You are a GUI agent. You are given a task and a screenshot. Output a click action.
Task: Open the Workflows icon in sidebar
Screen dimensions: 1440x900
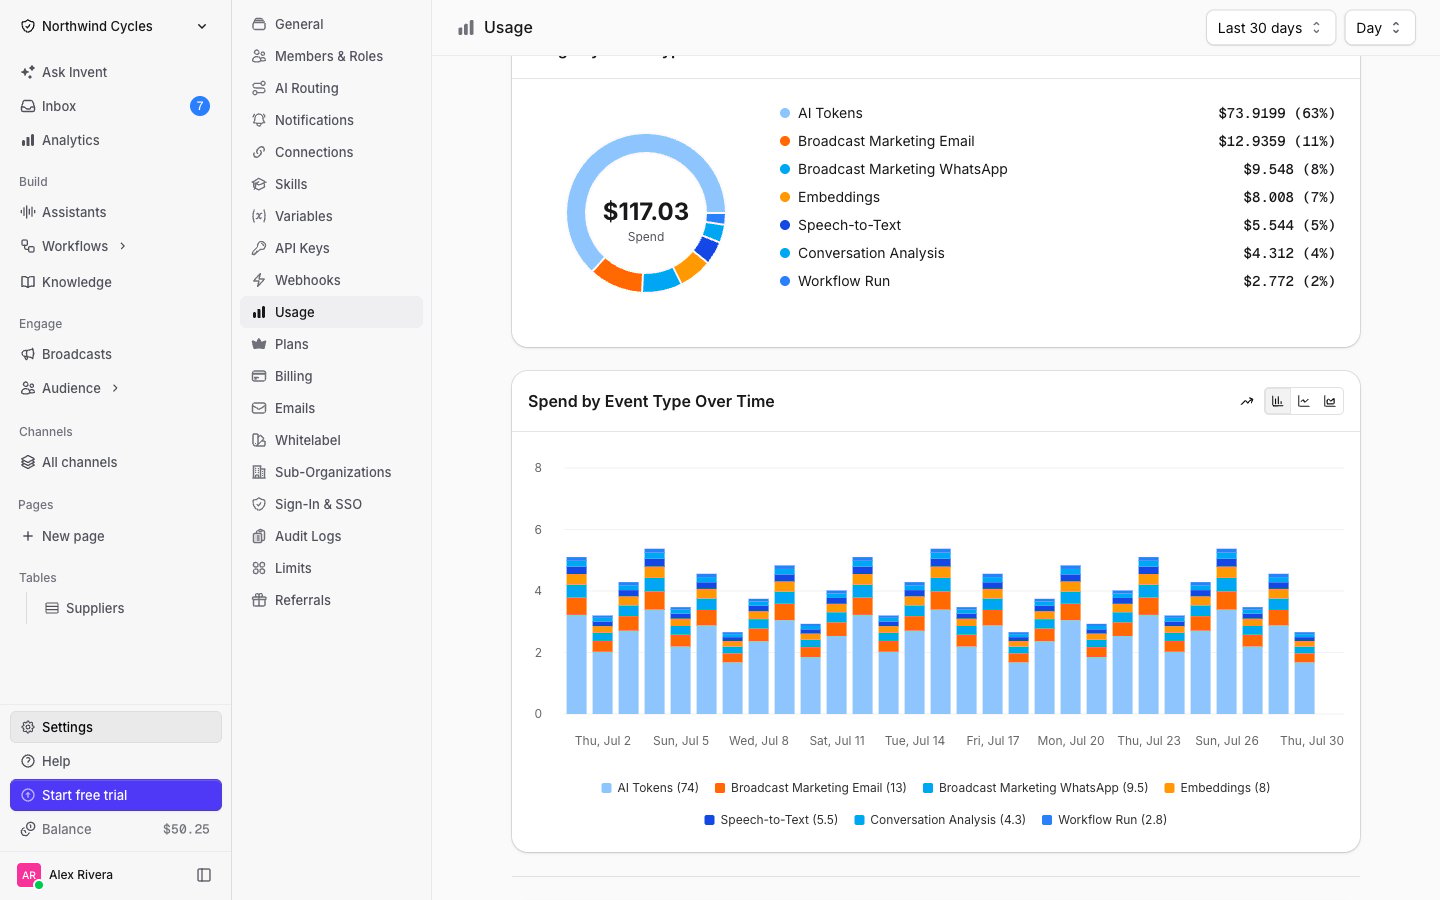tap(28, 246)
